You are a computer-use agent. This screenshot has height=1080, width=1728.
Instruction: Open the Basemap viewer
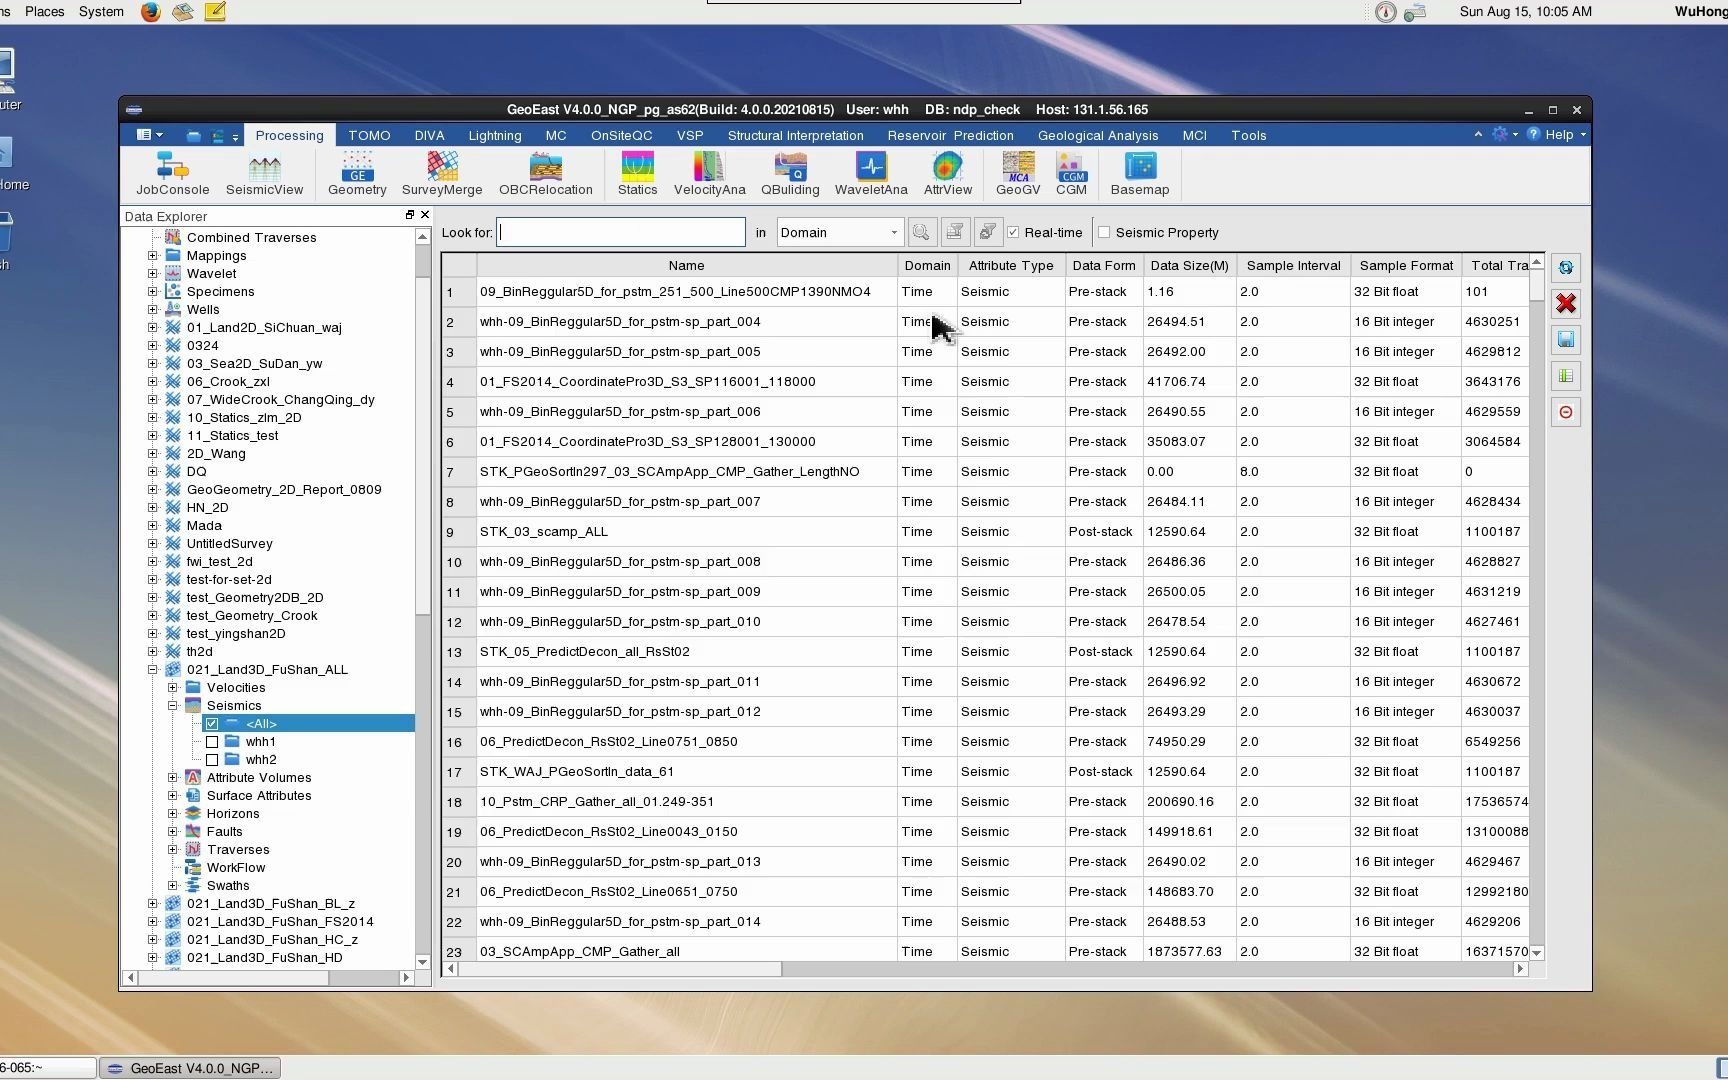[1139, 174]
